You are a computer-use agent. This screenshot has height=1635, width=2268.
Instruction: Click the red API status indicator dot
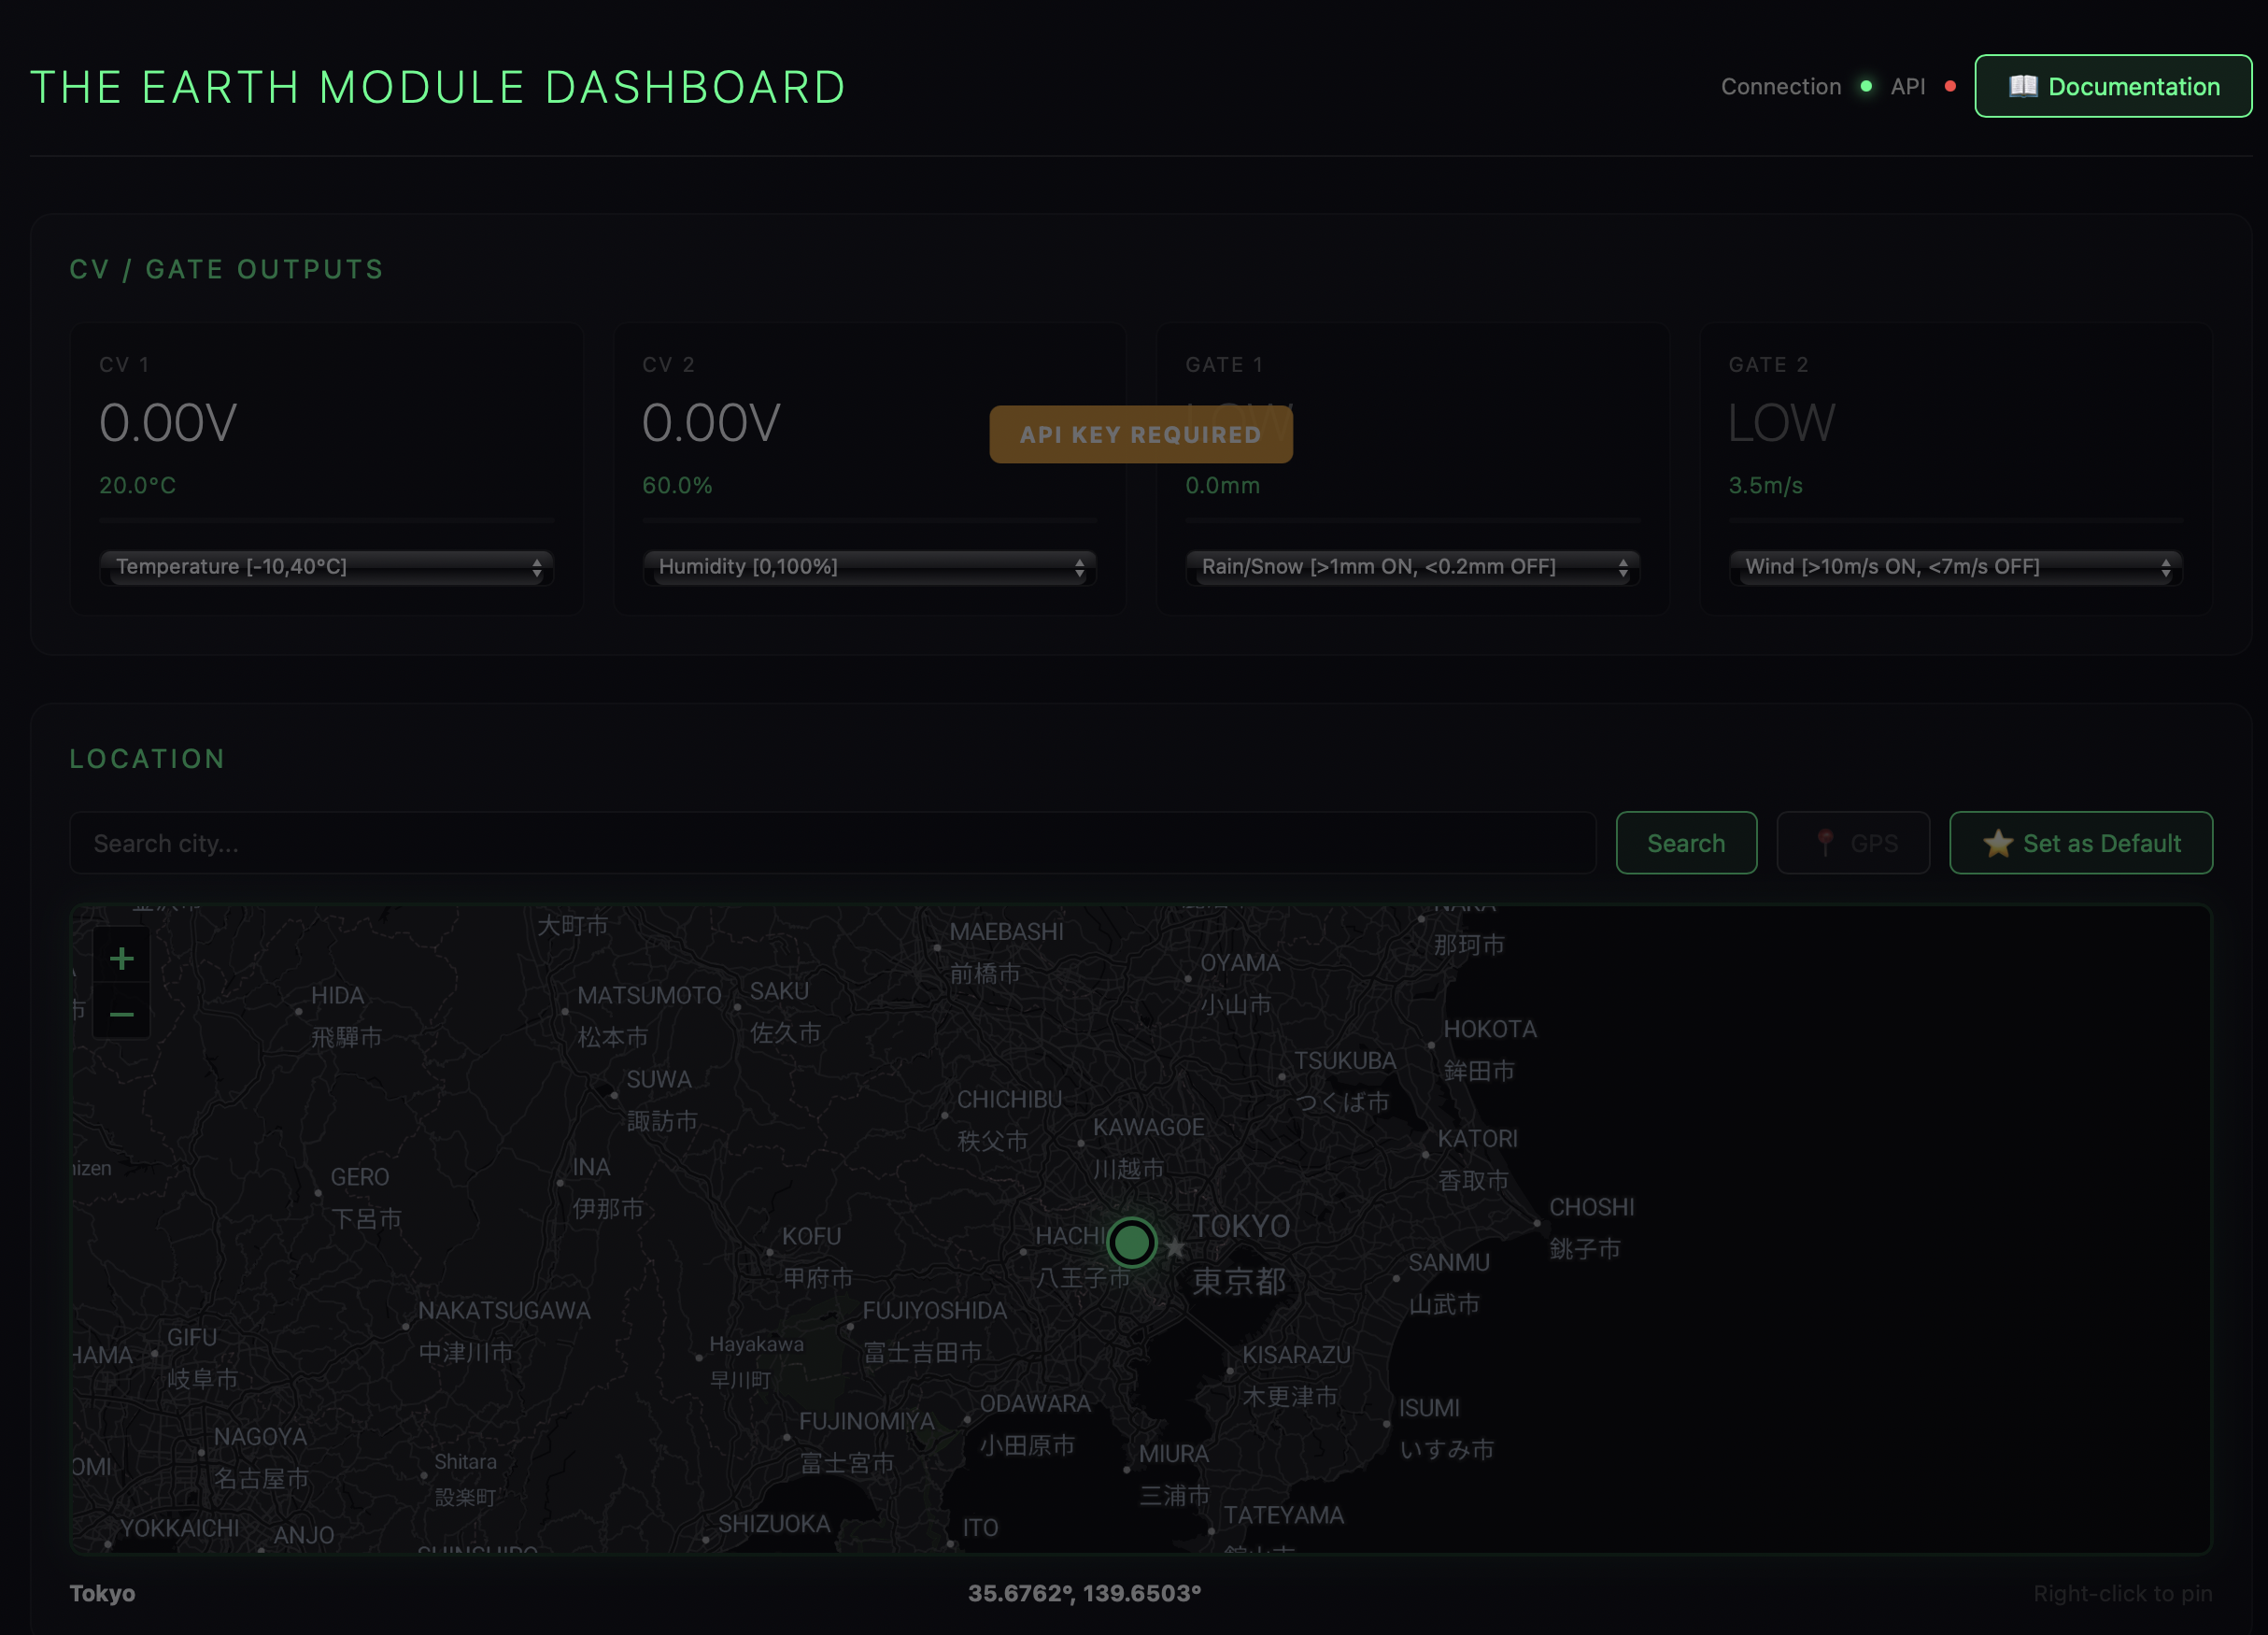coord(1950,87)
